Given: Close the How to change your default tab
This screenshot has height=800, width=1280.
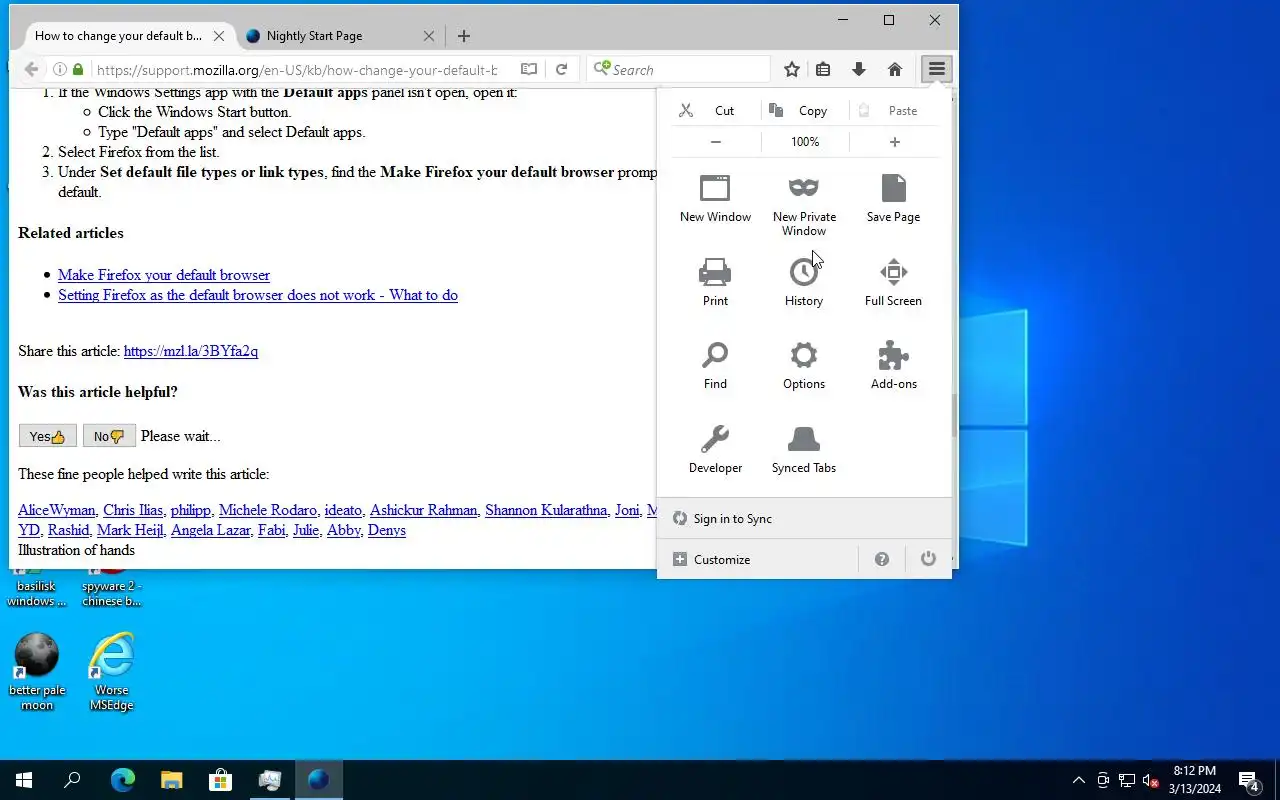Looking at the screenshot, I should (219, 36).
